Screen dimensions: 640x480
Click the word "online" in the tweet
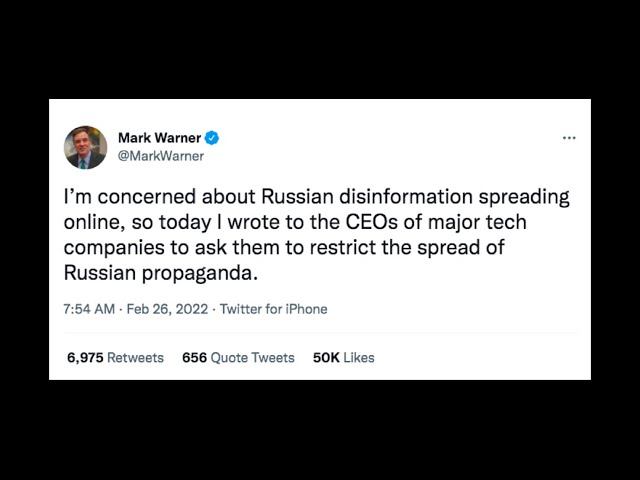point(94,223)
